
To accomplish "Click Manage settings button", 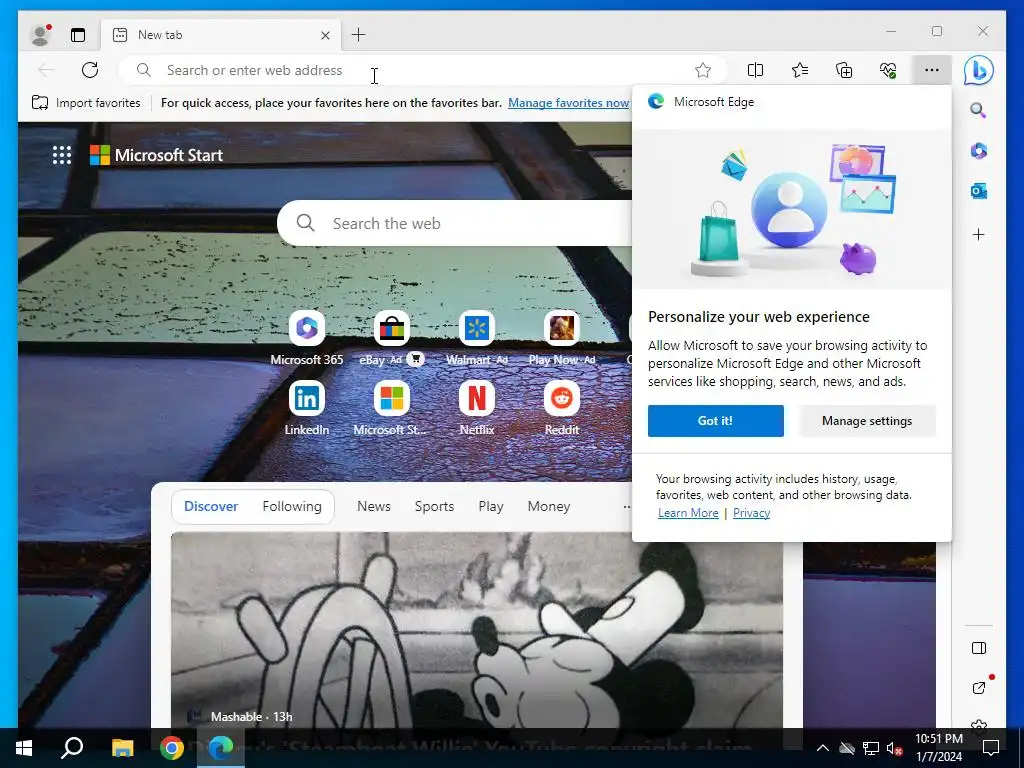I will pos(867,421).
